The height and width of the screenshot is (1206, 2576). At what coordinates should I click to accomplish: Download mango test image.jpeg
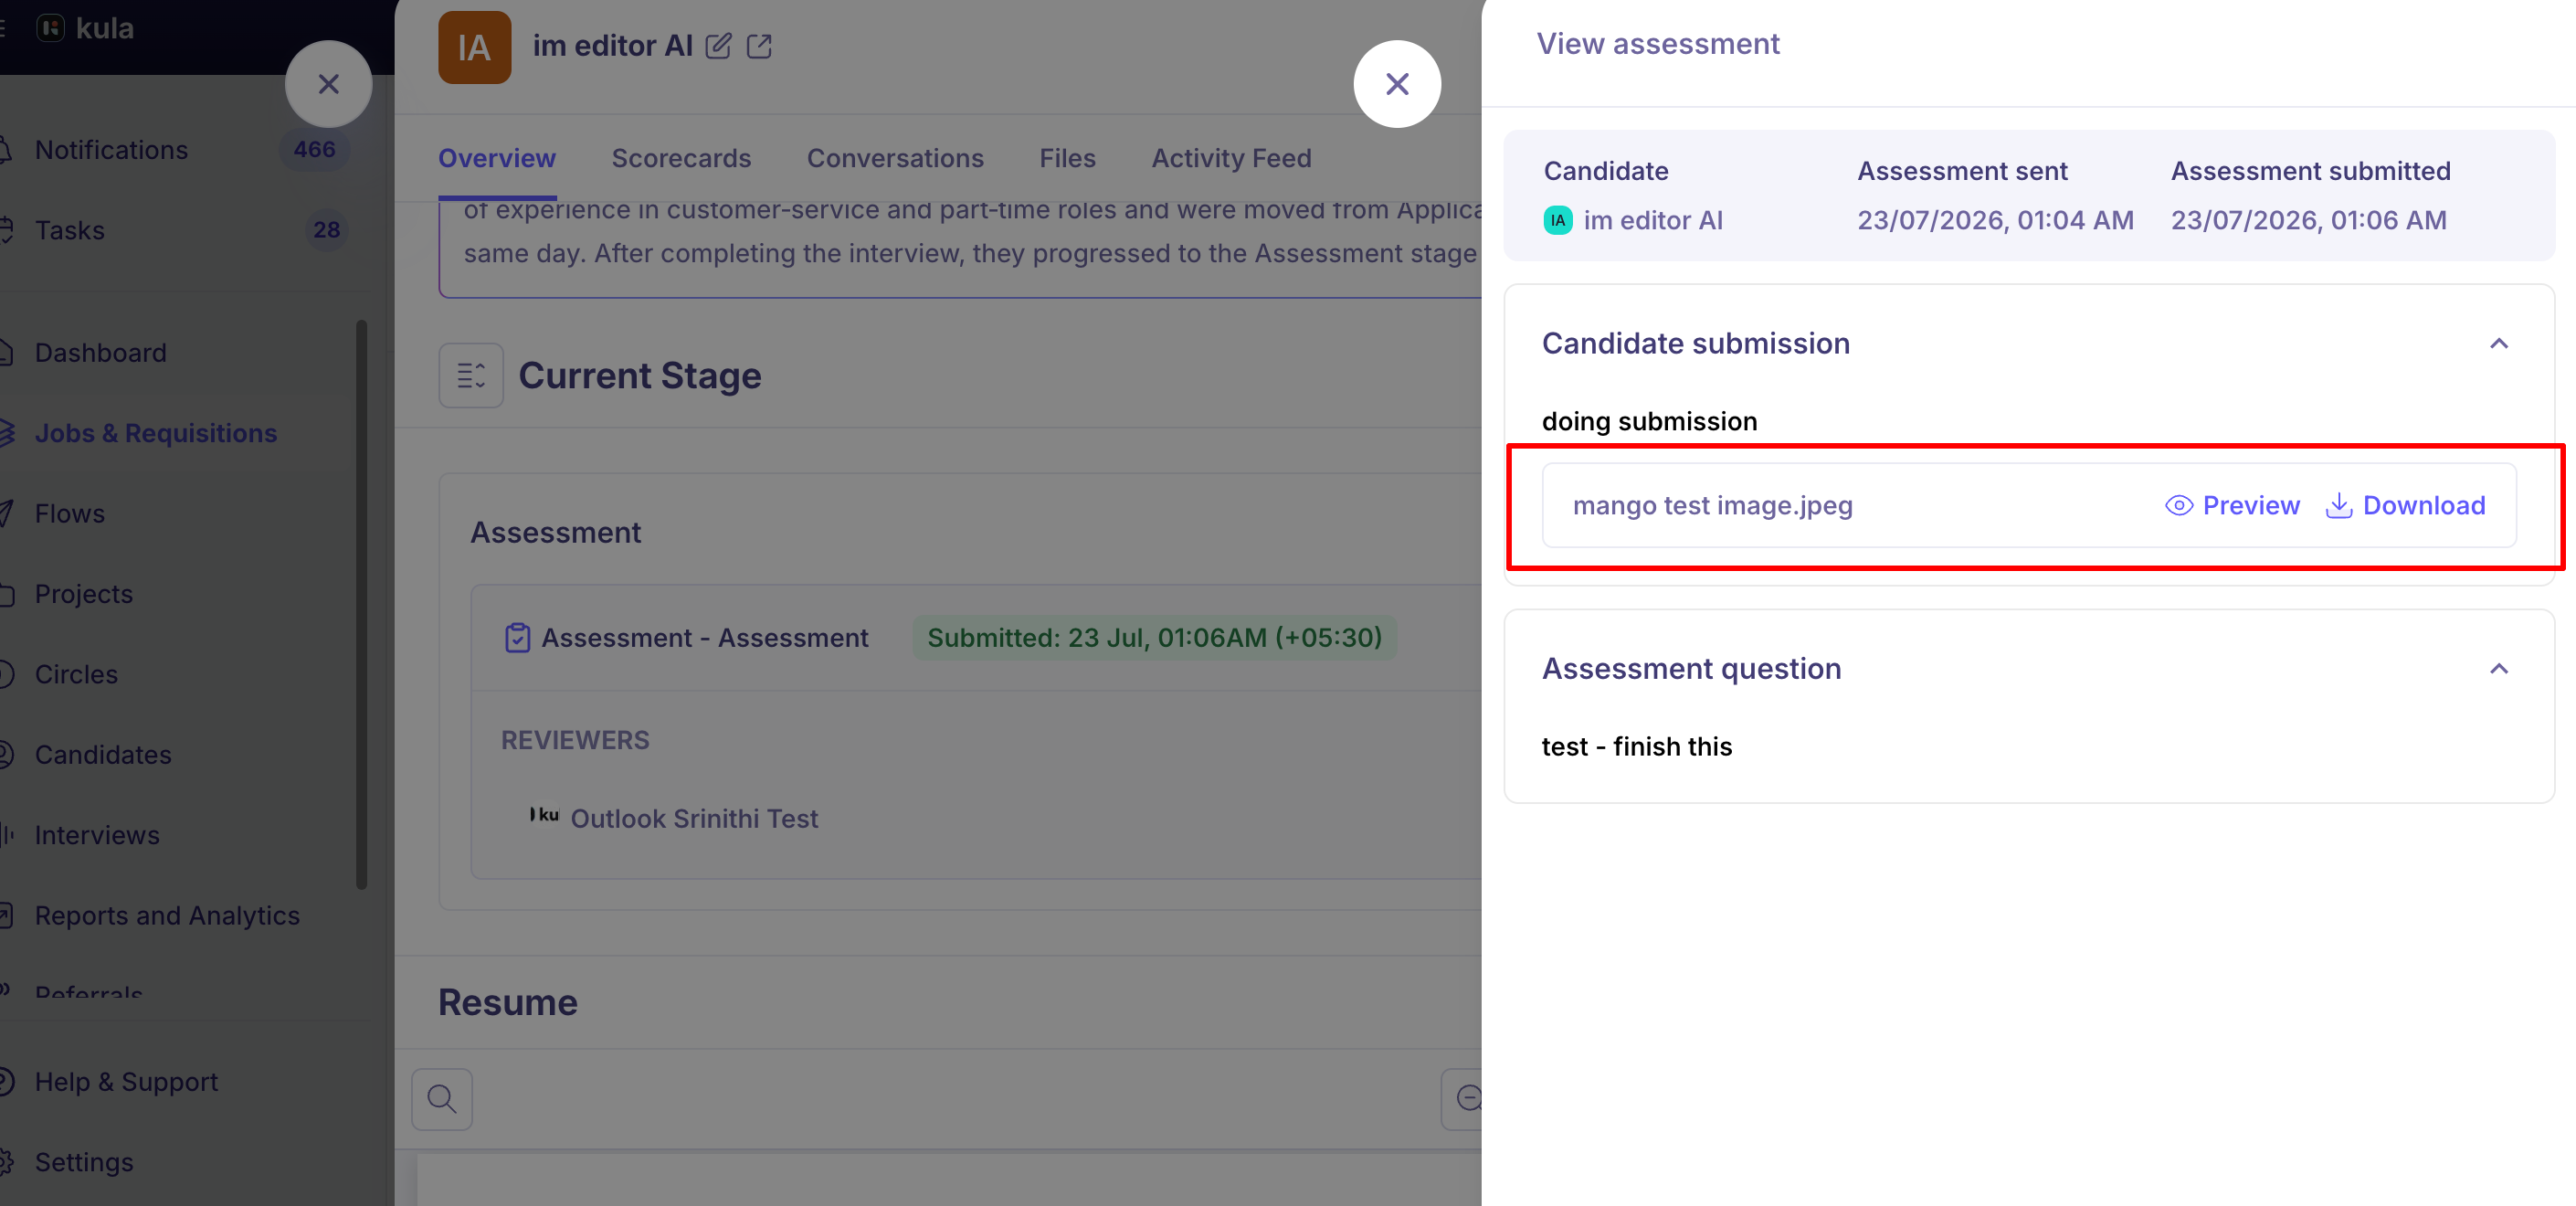[x=2405, y=506]
